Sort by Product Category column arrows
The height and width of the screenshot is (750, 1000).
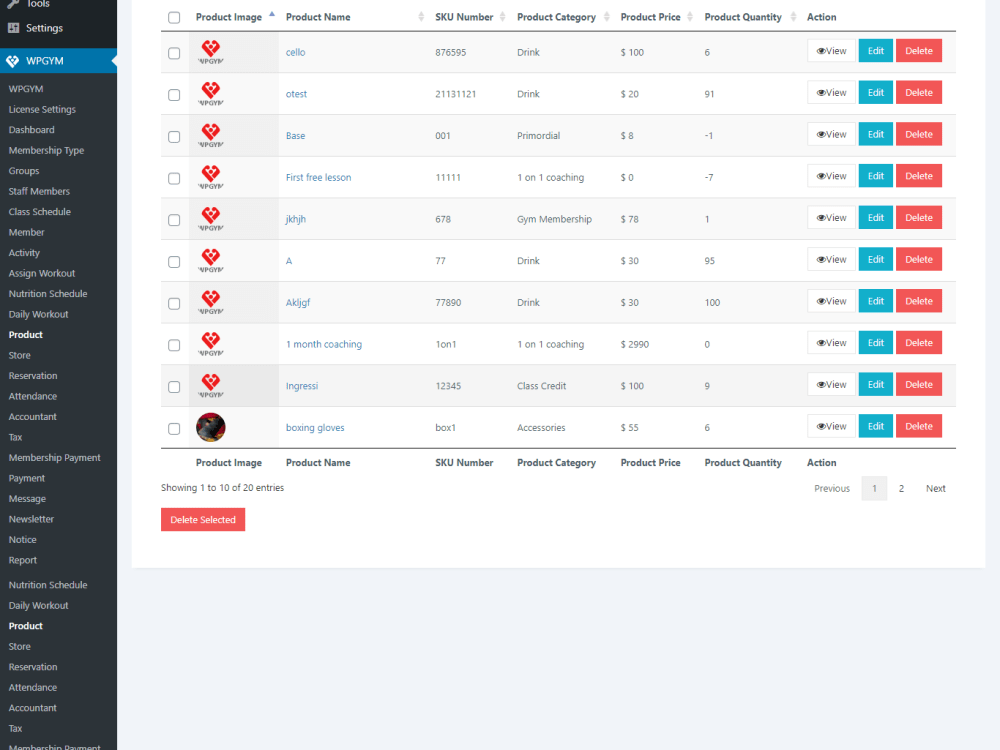tap(607, 17)
